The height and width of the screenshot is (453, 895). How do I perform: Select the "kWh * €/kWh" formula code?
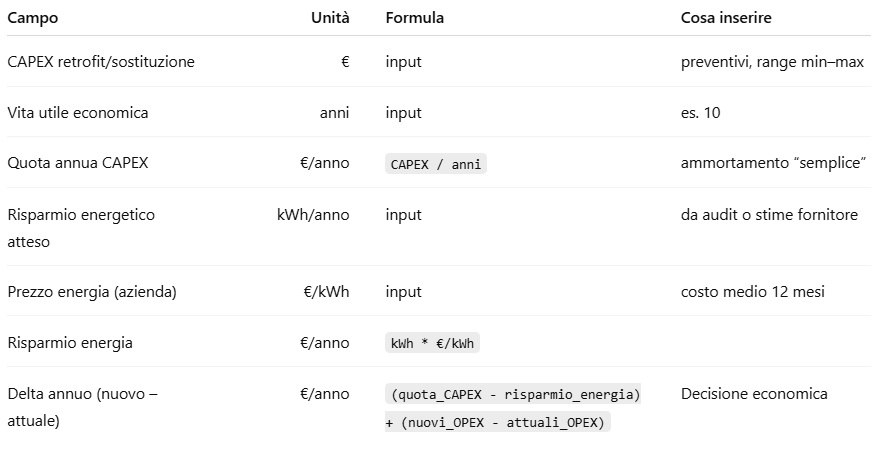pos(433,344)
